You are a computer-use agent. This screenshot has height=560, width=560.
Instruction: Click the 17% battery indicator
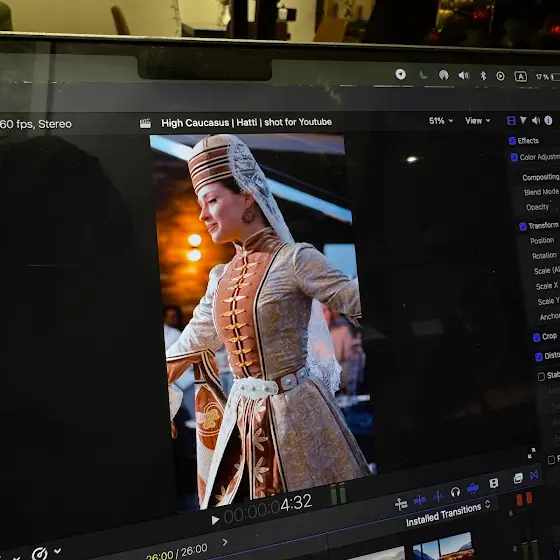548,77
